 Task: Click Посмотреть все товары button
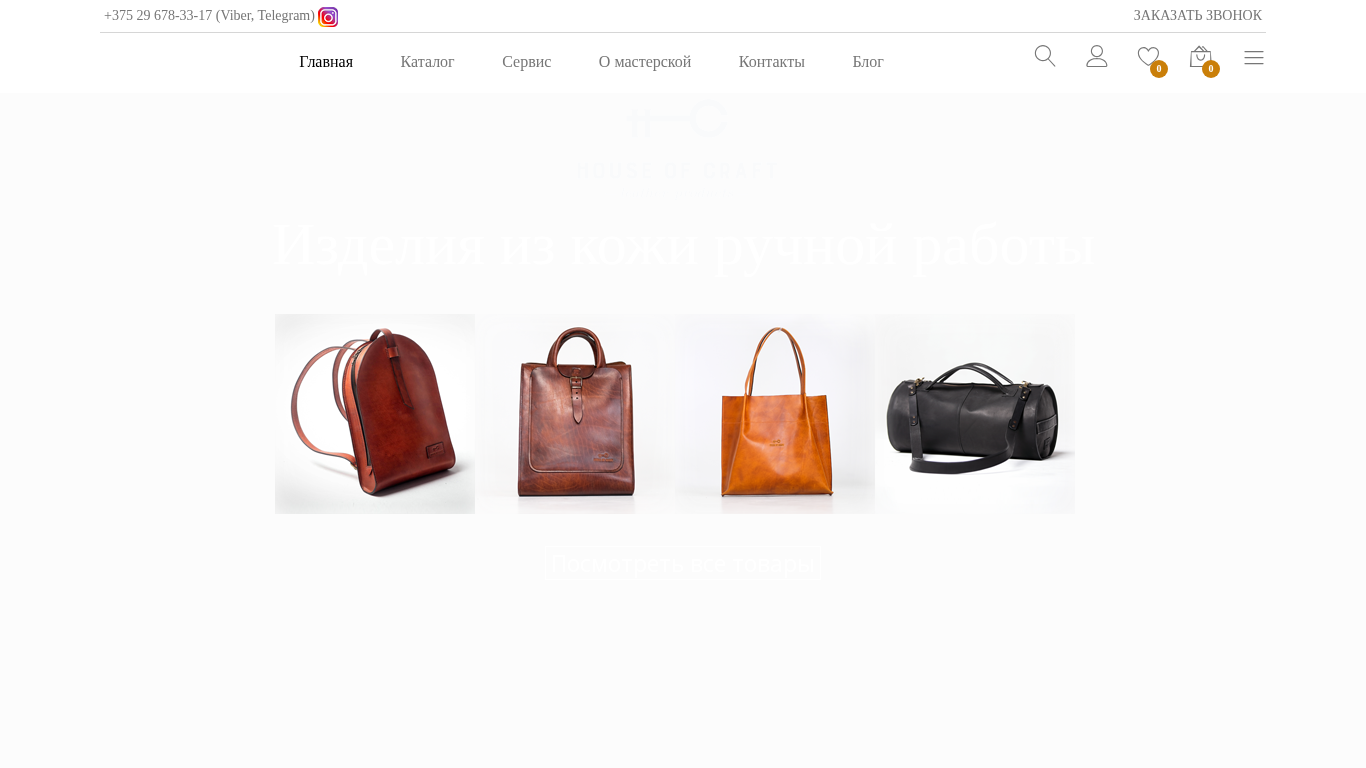coord(682,564)
